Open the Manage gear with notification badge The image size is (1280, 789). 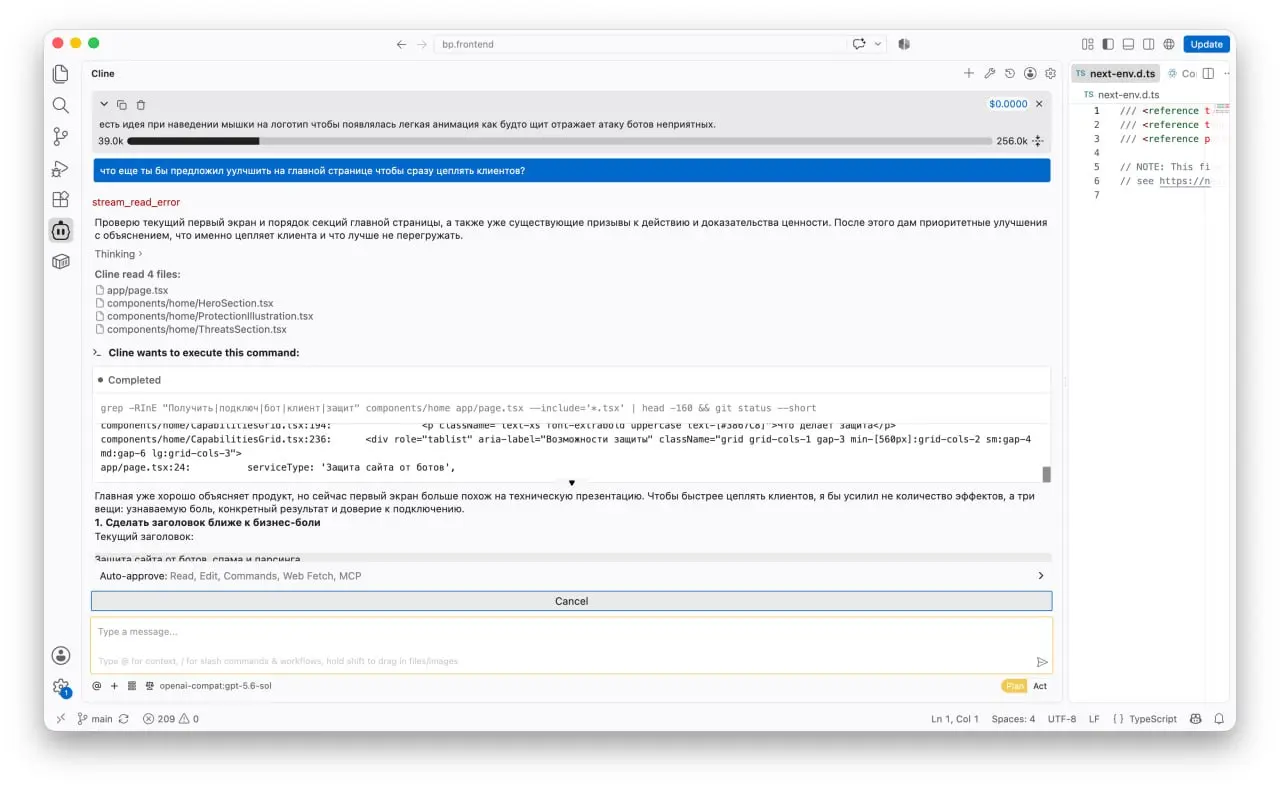tap(61, 688)
